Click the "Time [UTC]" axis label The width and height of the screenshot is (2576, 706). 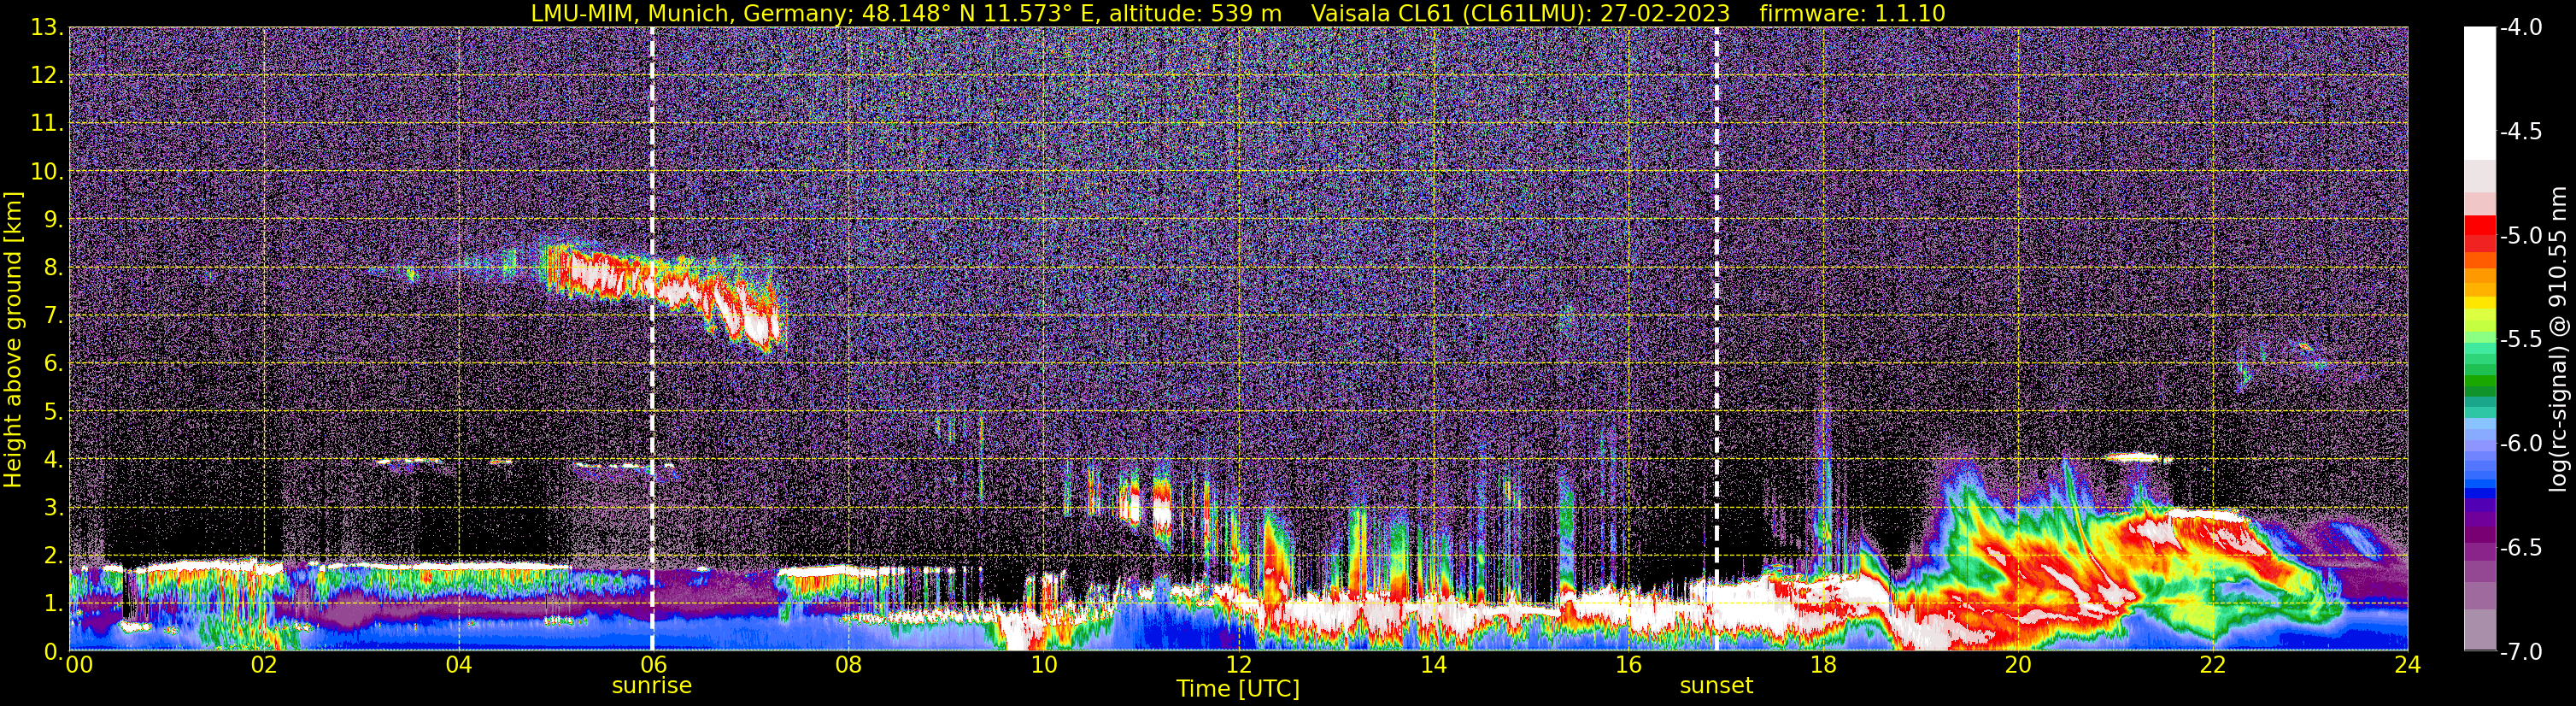click(x=1238, y=688)
